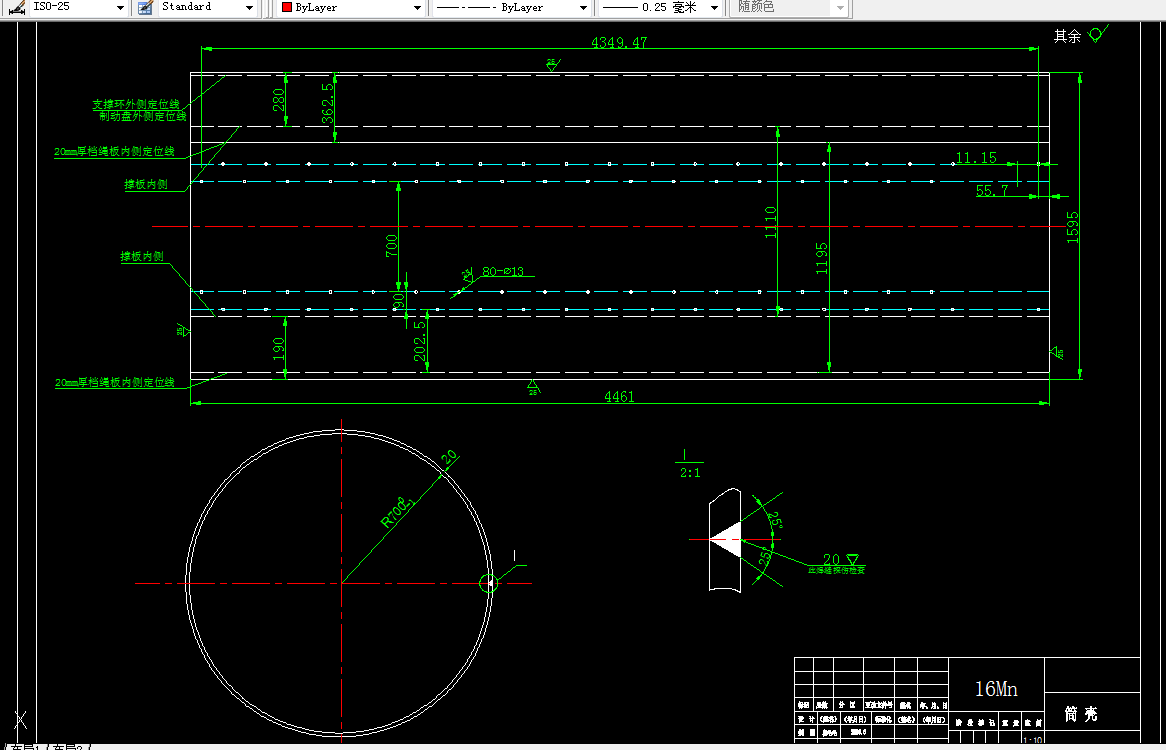Viewport: 1166px width, 750px height.
Task: Select the wall thickness 20 on the circle
Action: (449, 458)
